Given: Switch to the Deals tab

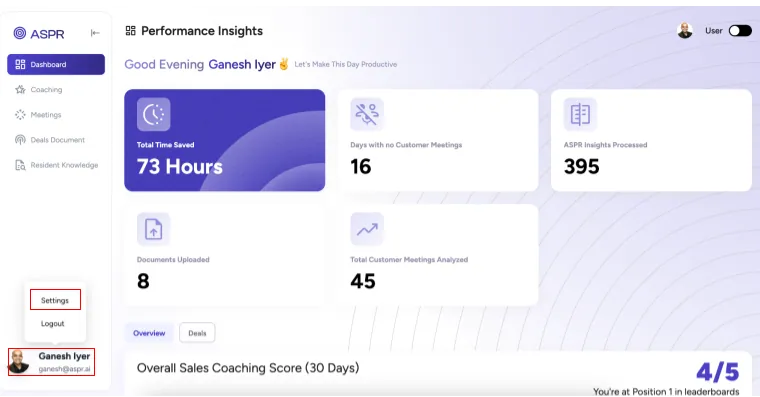Looking at the screenshot, I should 197,333.
